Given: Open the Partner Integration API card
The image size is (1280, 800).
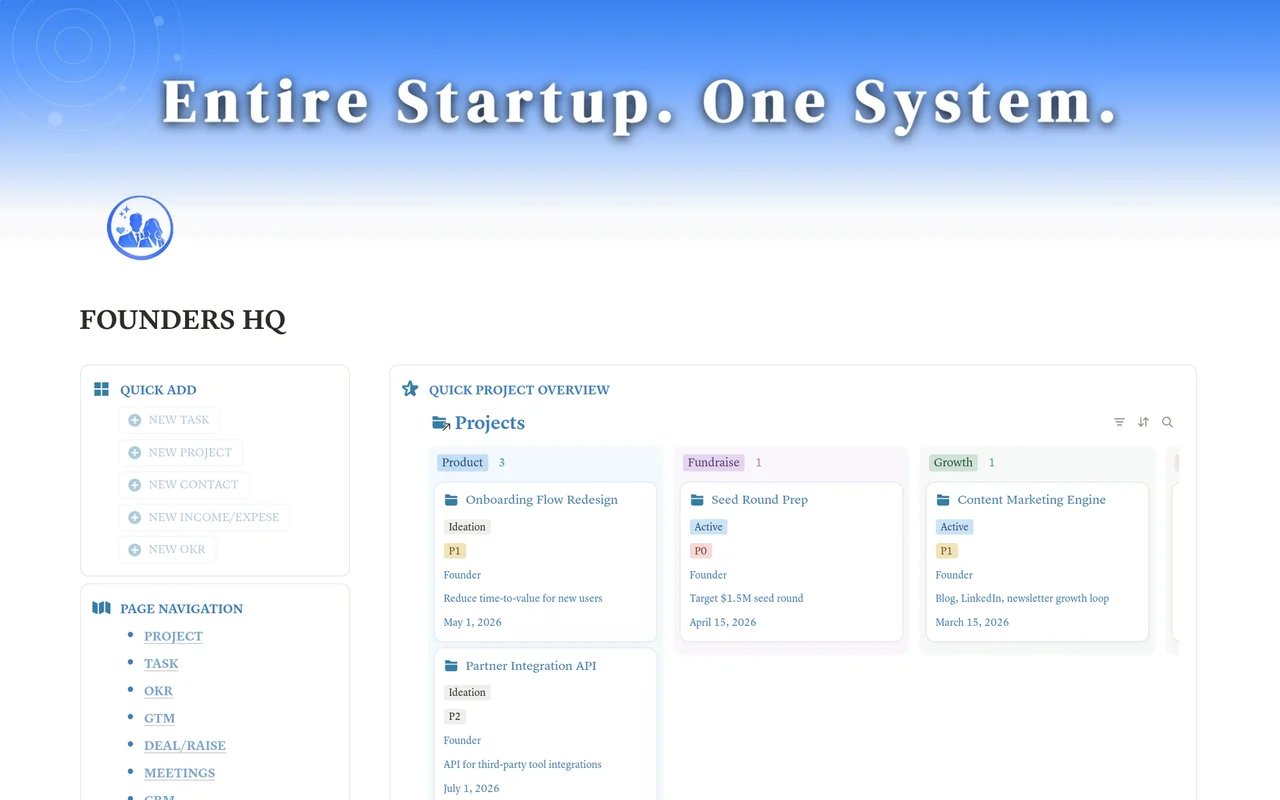Looking at the screenshot, I should tap(545, 724).
